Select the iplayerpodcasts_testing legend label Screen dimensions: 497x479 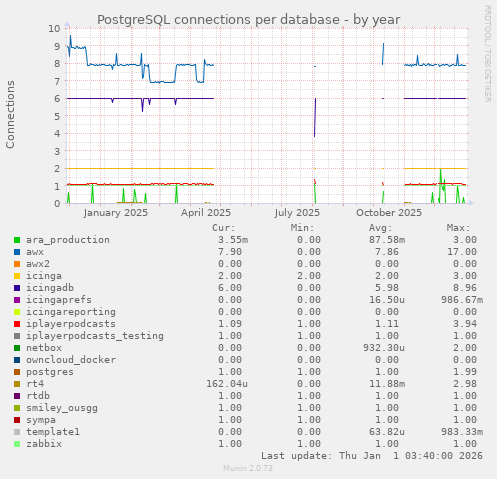[x=95, y=336]
